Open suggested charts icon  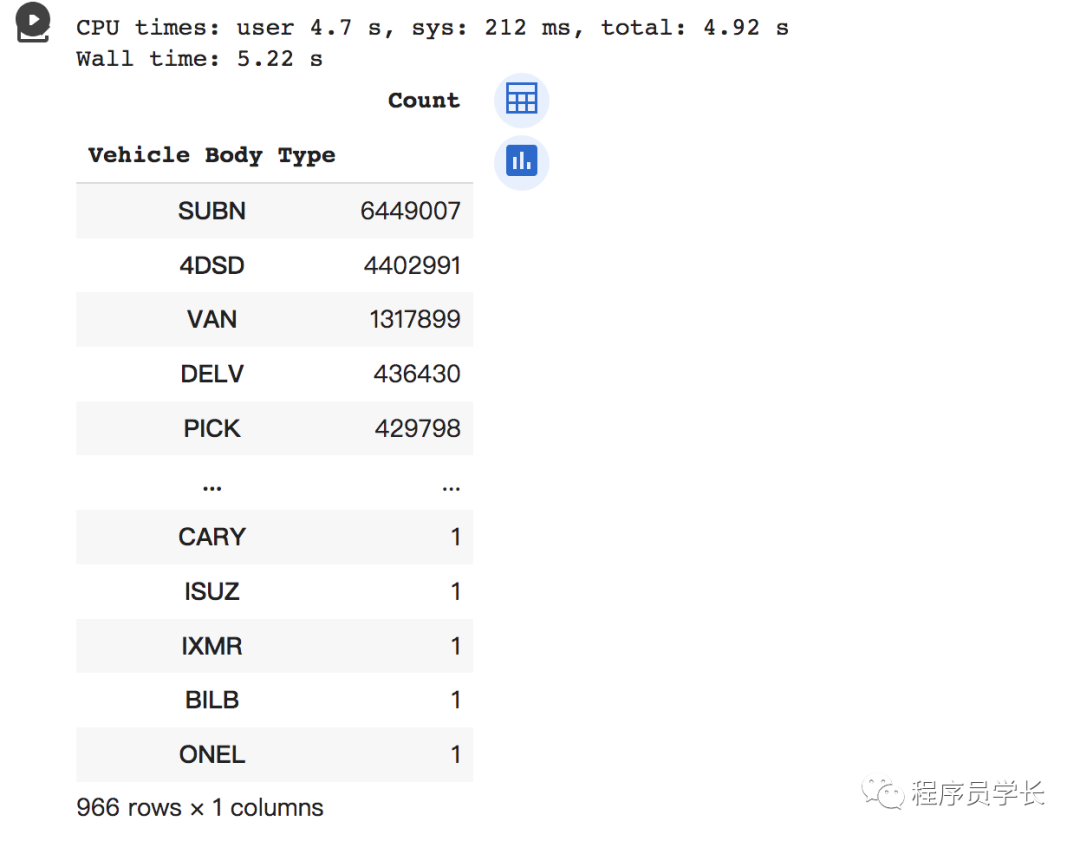click(x=521, y=162)
